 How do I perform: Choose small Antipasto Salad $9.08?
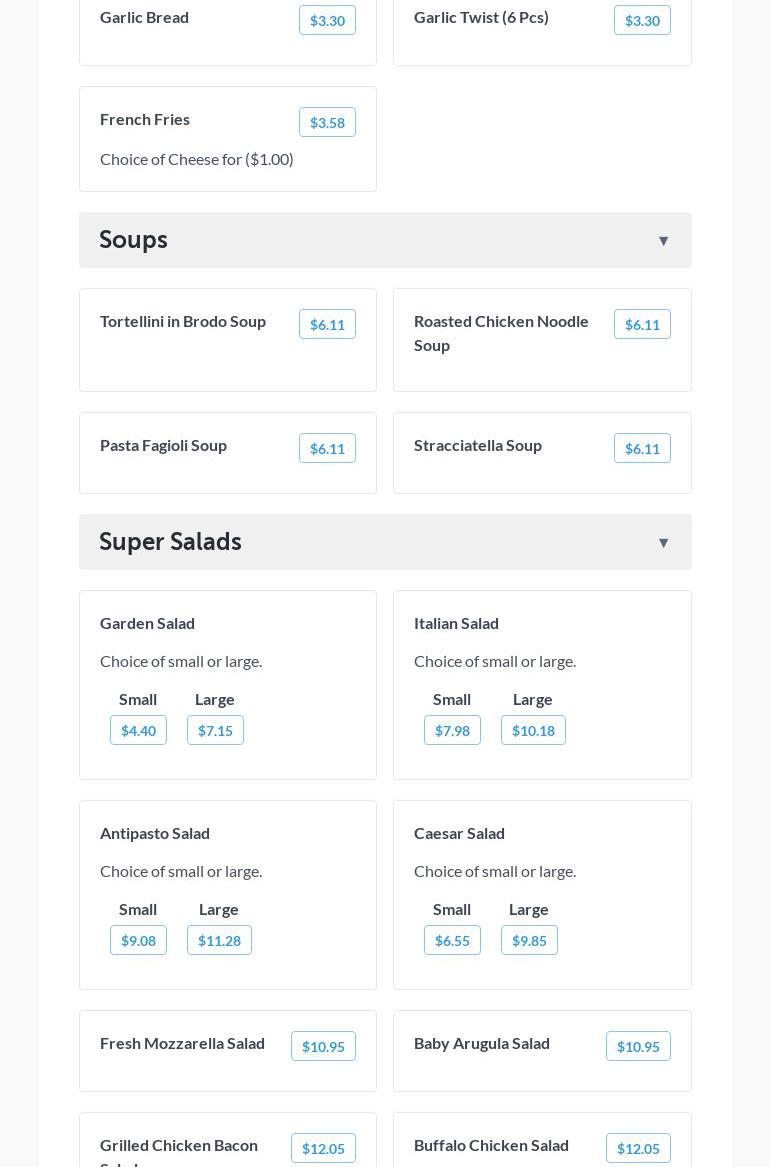tap(138, 940)
